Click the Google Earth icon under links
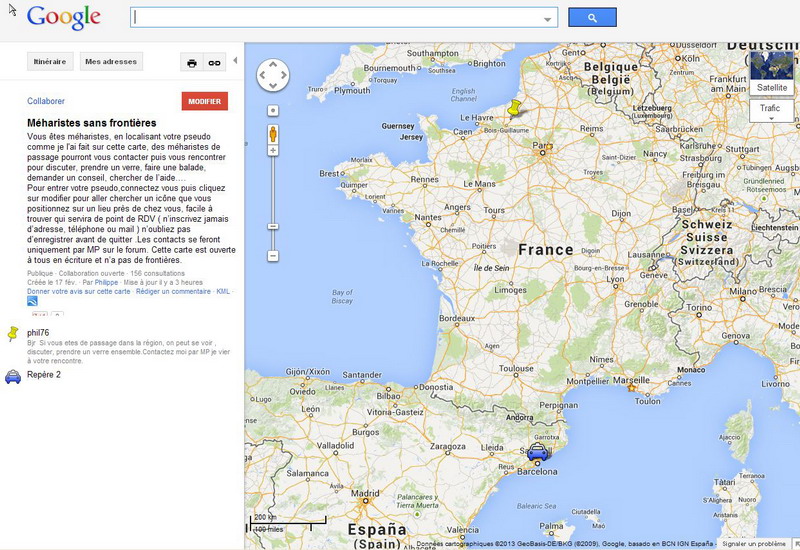 [32, 301]
